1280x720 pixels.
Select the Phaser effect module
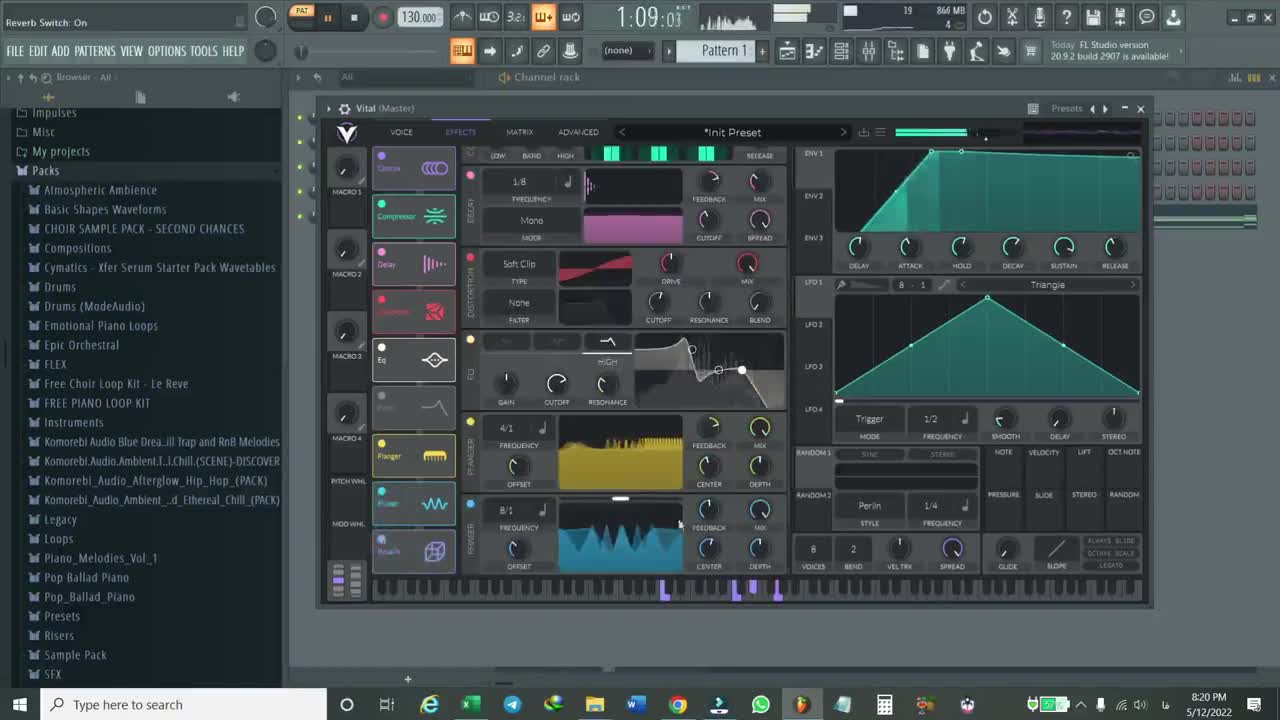click(414, 504)
